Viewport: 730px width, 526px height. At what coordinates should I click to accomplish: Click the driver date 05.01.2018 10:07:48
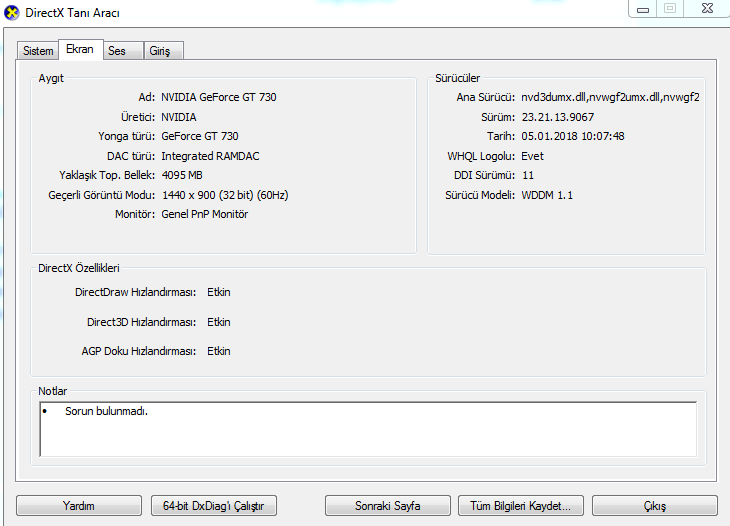(573, 136)
